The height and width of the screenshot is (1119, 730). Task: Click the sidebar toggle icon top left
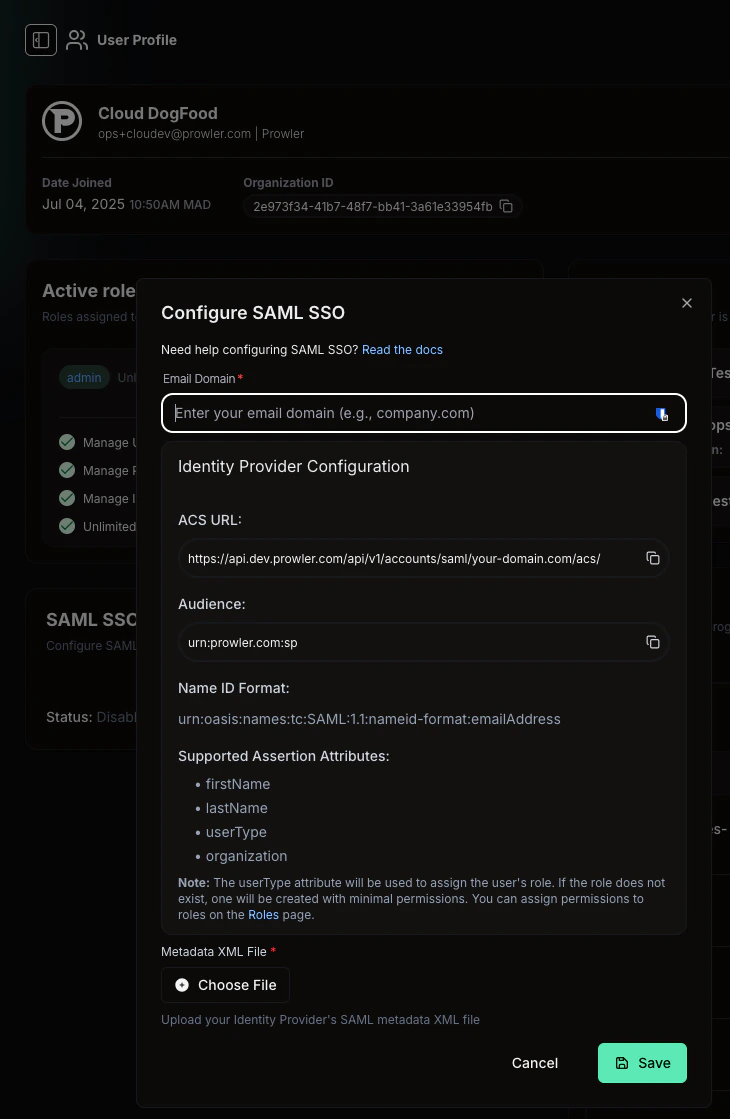coord(40,40)
